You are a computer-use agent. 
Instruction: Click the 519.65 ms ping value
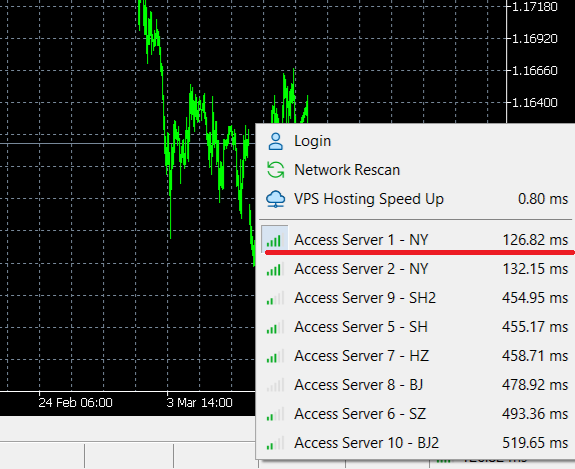(535, 443)
